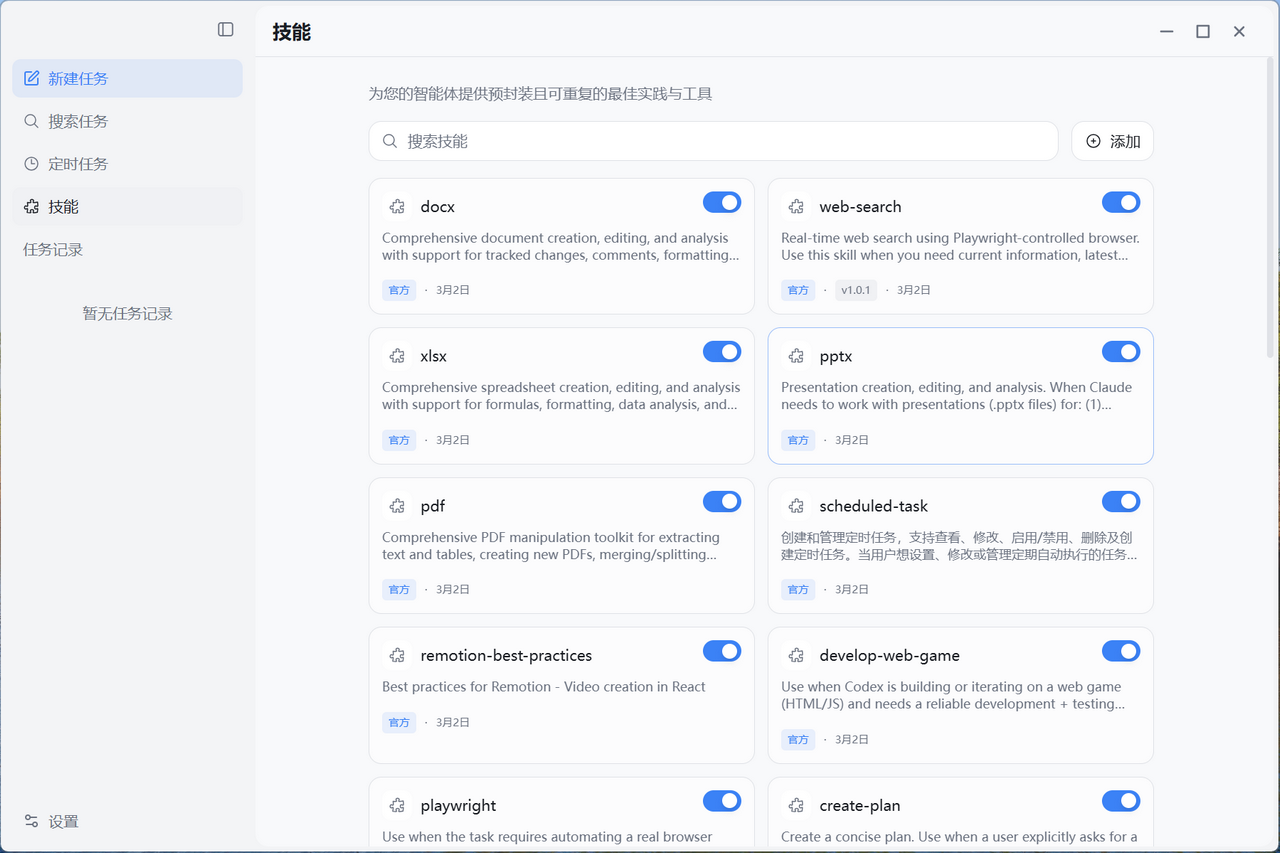Open 新建任务 in the sidebar
Screen dimensions: 1280x853
127,78
